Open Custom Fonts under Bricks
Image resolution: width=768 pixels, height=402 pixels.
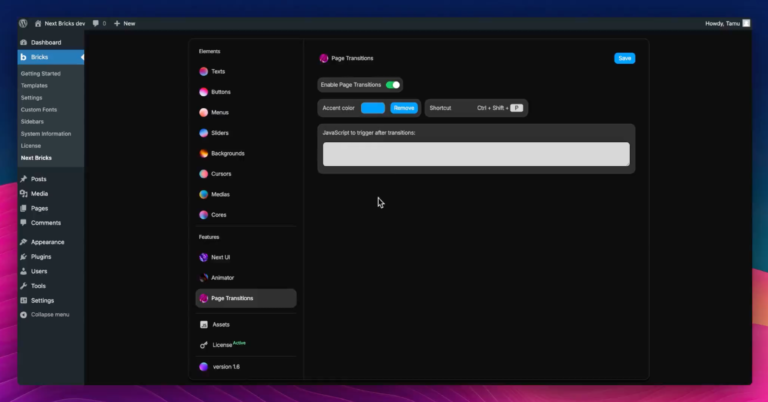tap(39, 110)
